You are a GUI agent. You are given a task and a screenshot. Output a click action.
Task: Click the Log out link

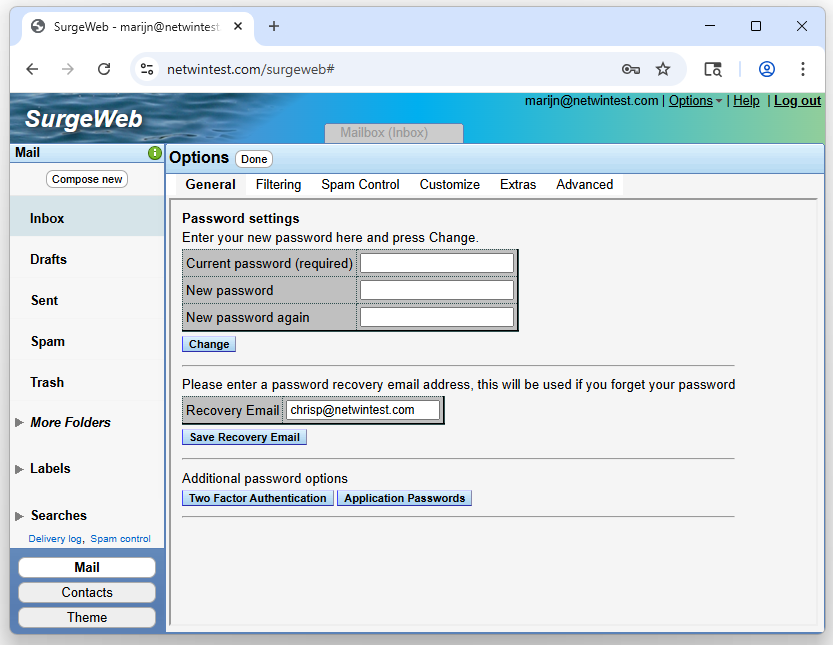pyautogui.click(x=797, y=101)
